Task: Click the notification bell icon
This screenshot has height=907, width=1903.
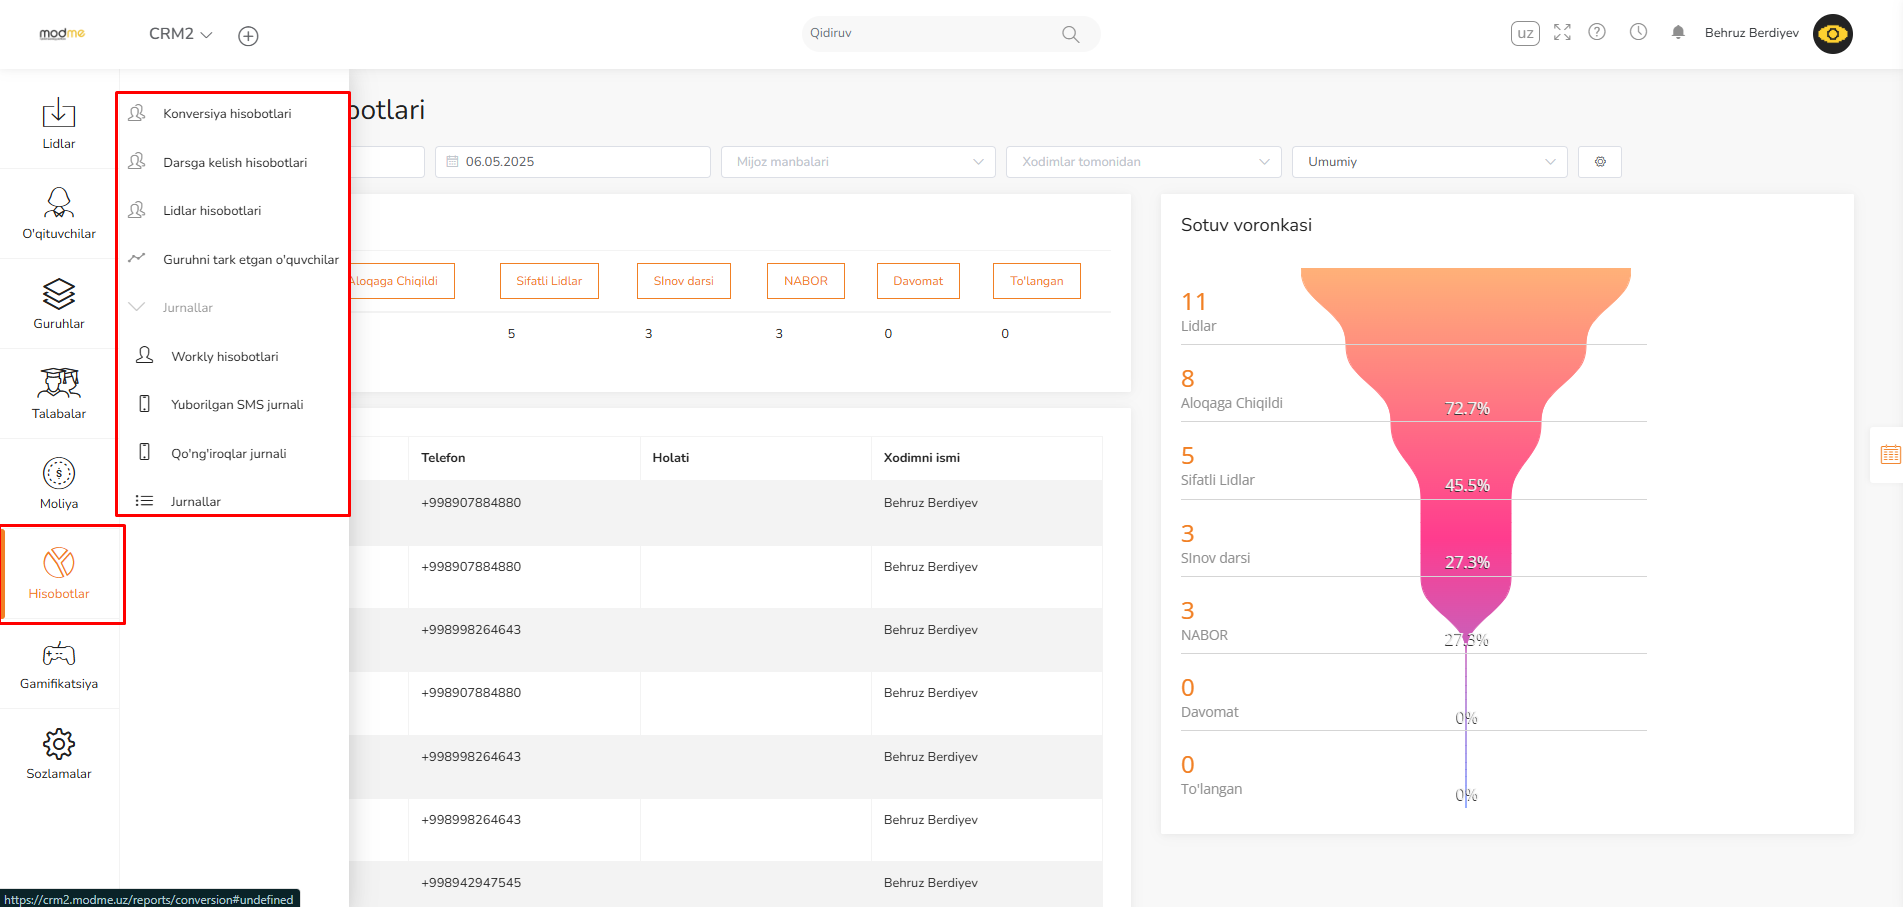Action: [1678, 33]
